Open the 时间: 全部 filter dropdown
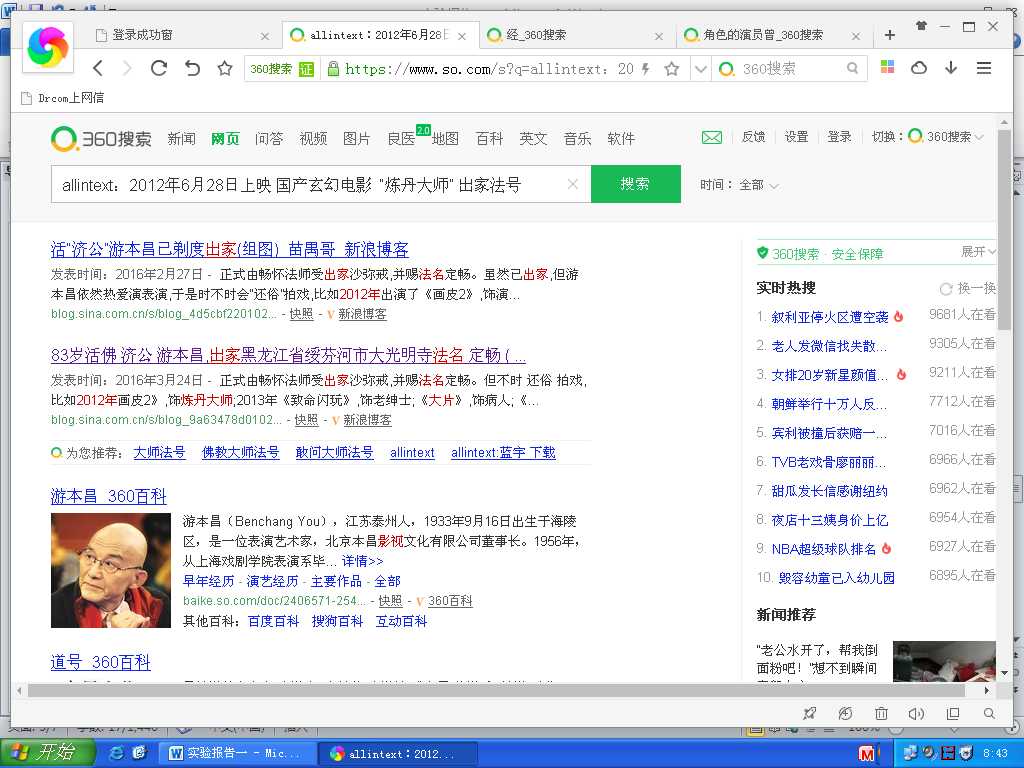The height and width of the screenshot is (768, 1024). [x=739, y=185]
